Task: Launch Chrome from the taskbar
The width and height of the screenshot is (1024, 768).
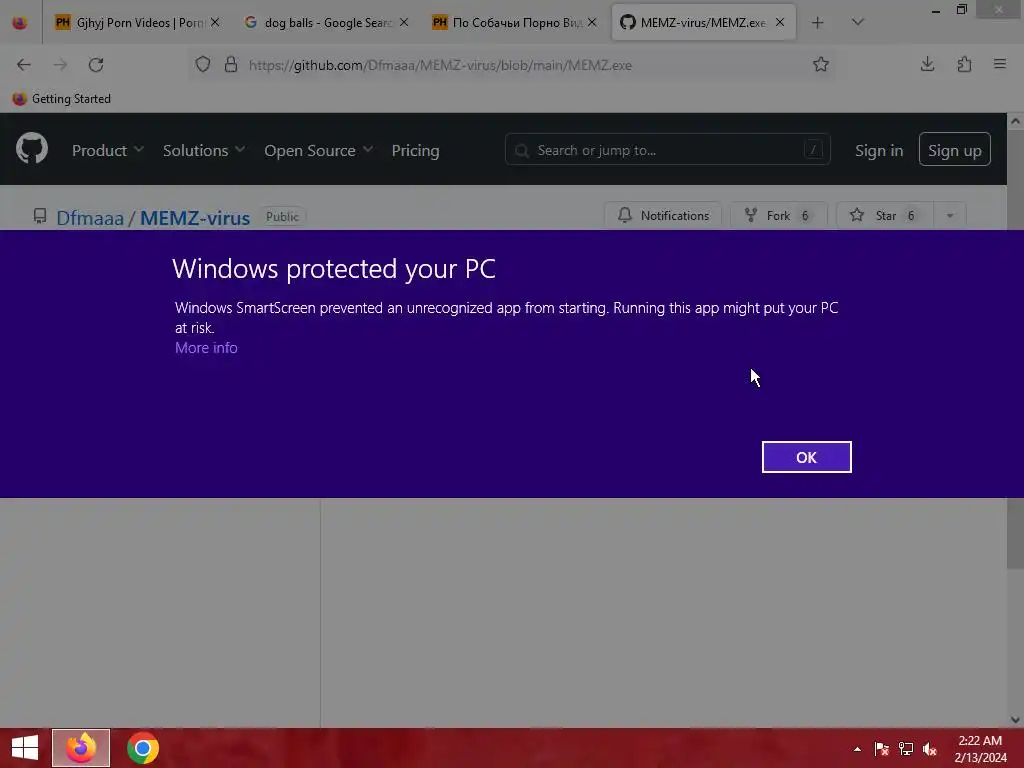Action: (x=143, y=748)
